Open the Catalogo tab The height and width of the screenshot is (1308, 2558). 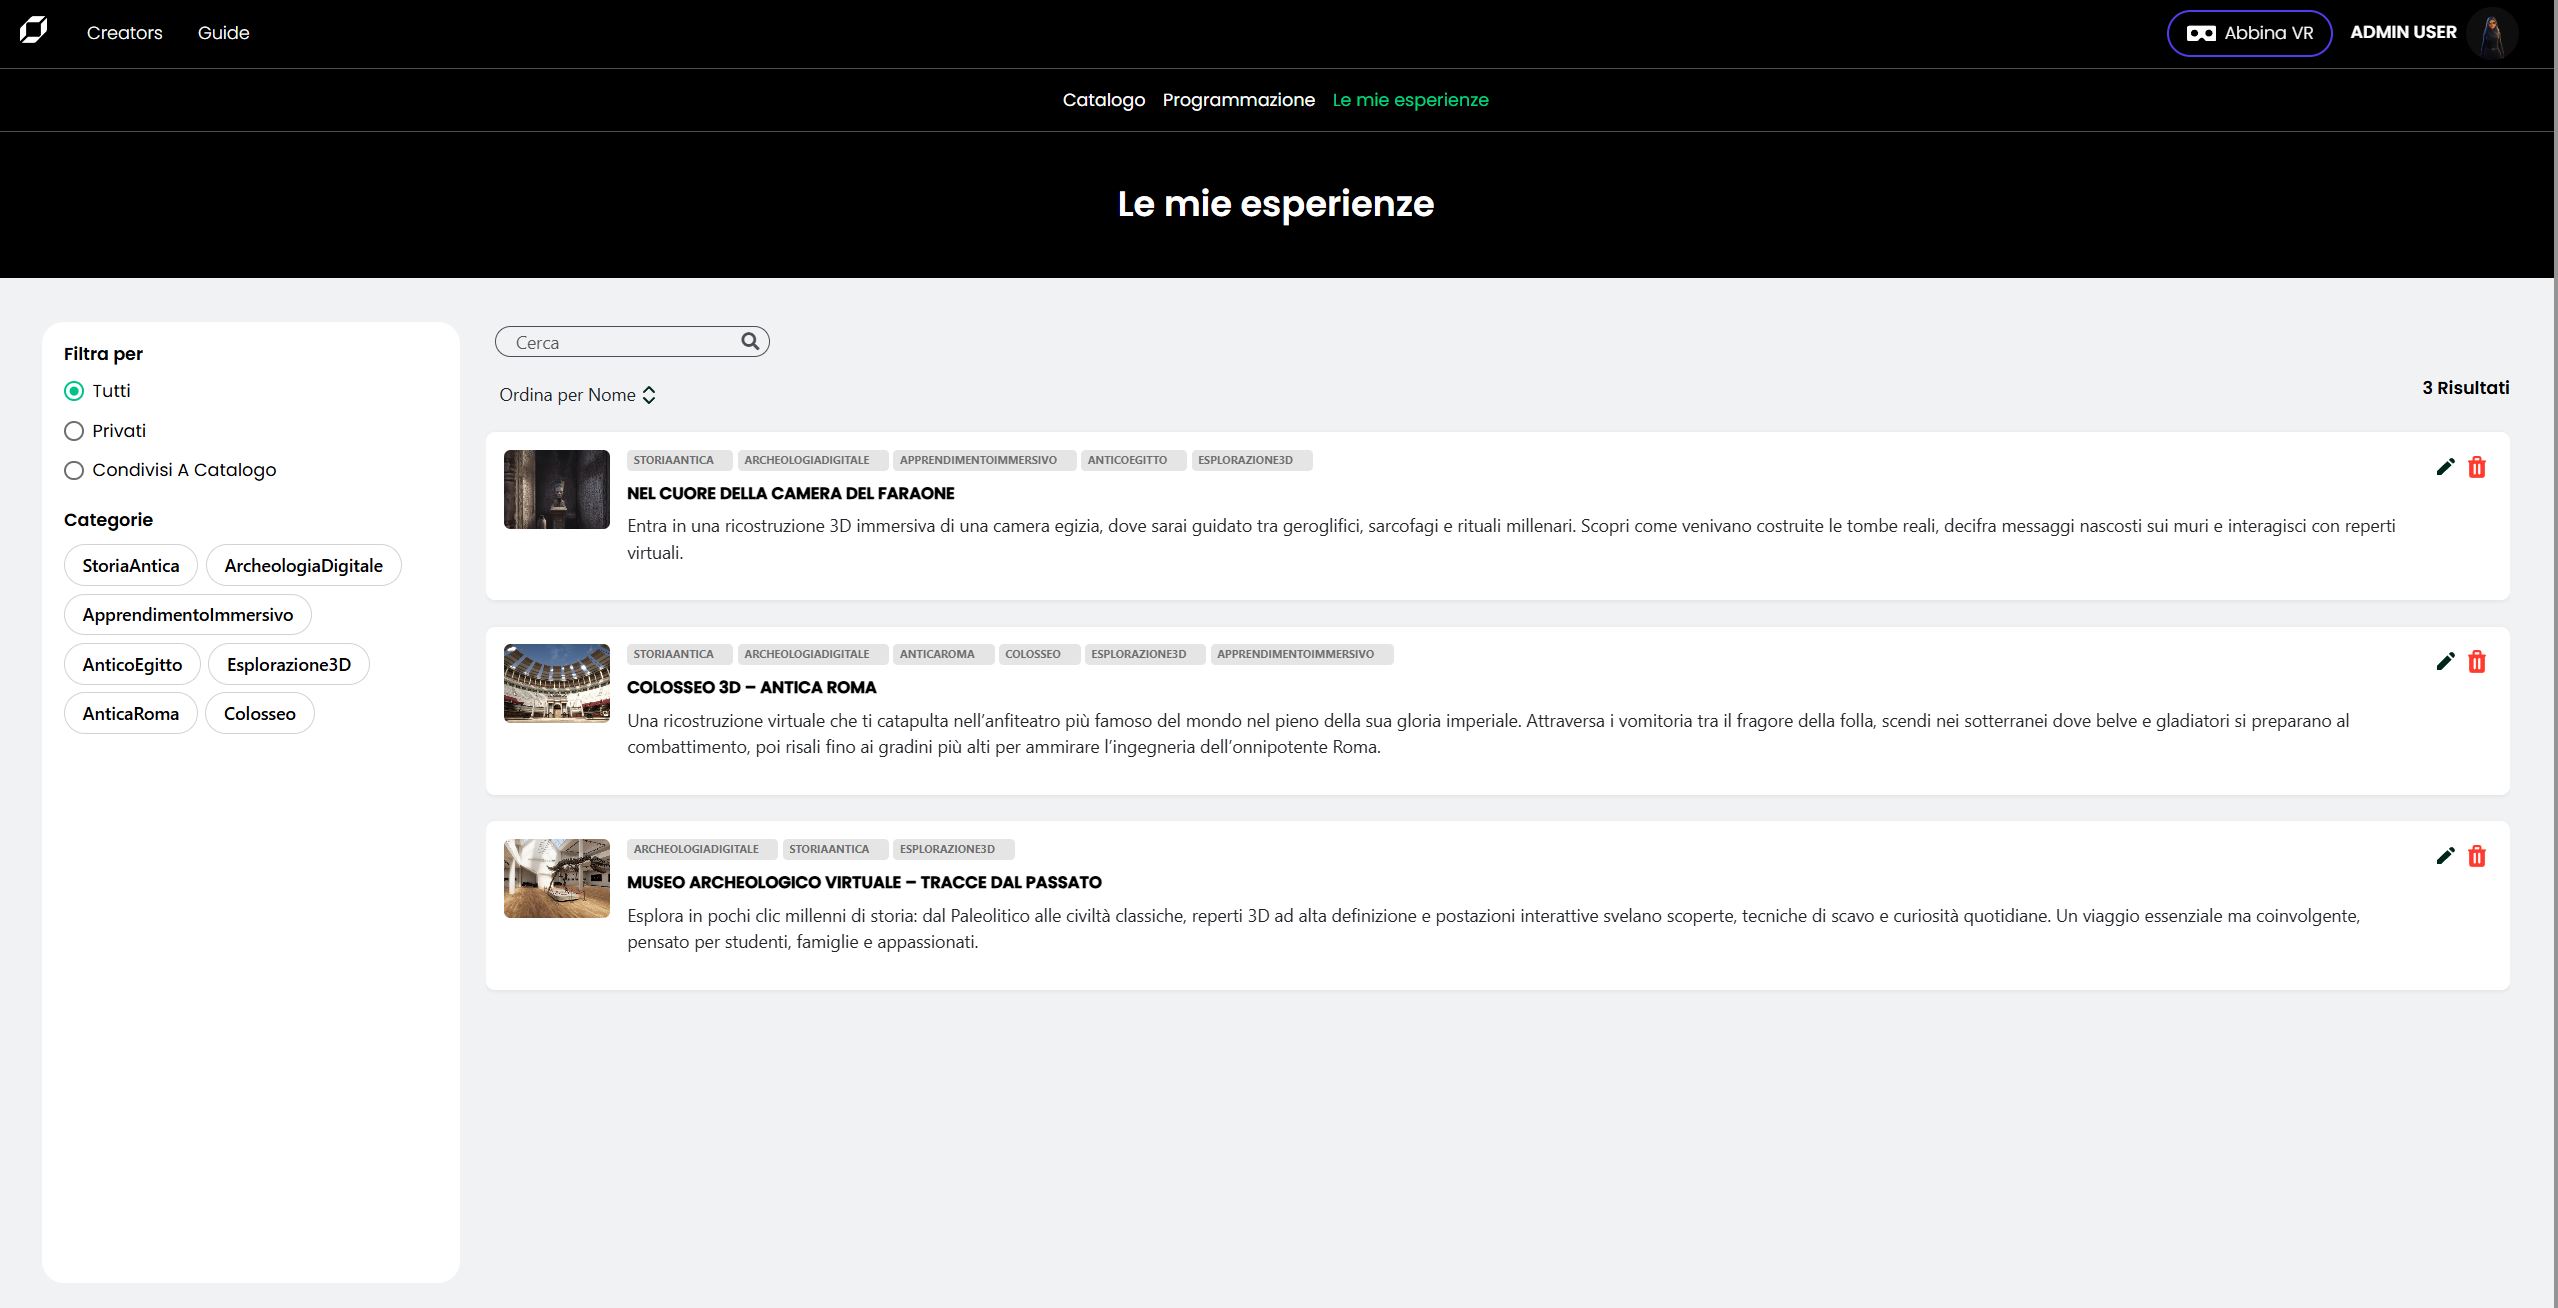click(x=1103, y=100)
